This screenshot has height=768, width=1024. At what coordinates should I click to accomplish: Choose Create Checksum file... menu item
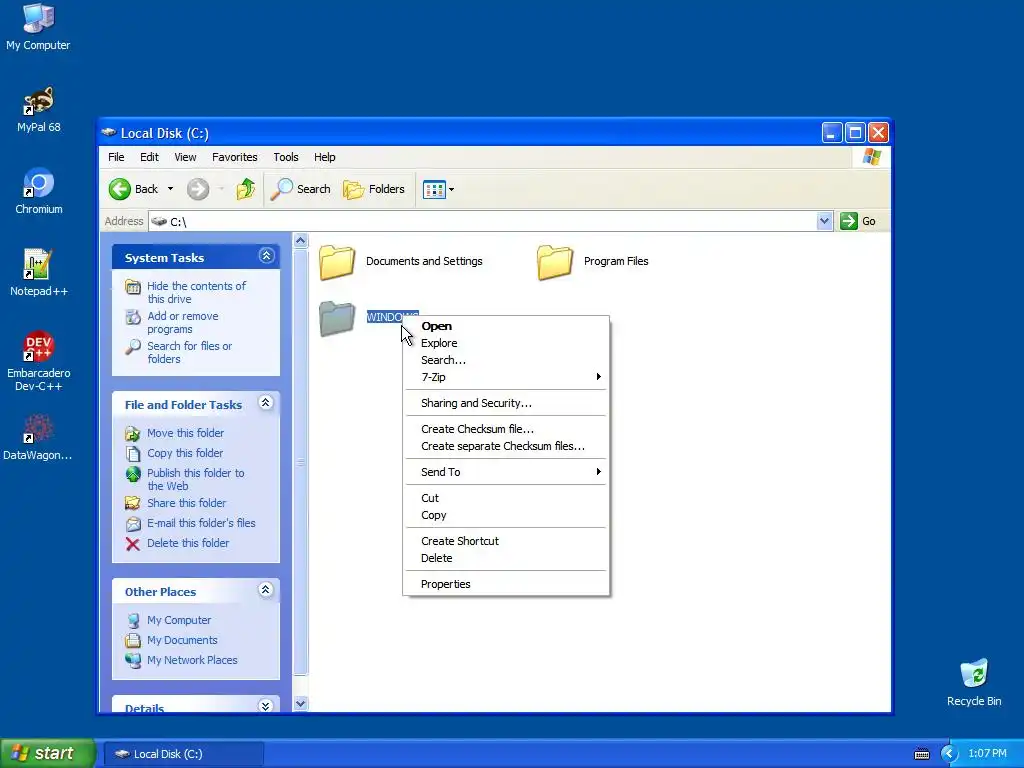pos(506,429)
